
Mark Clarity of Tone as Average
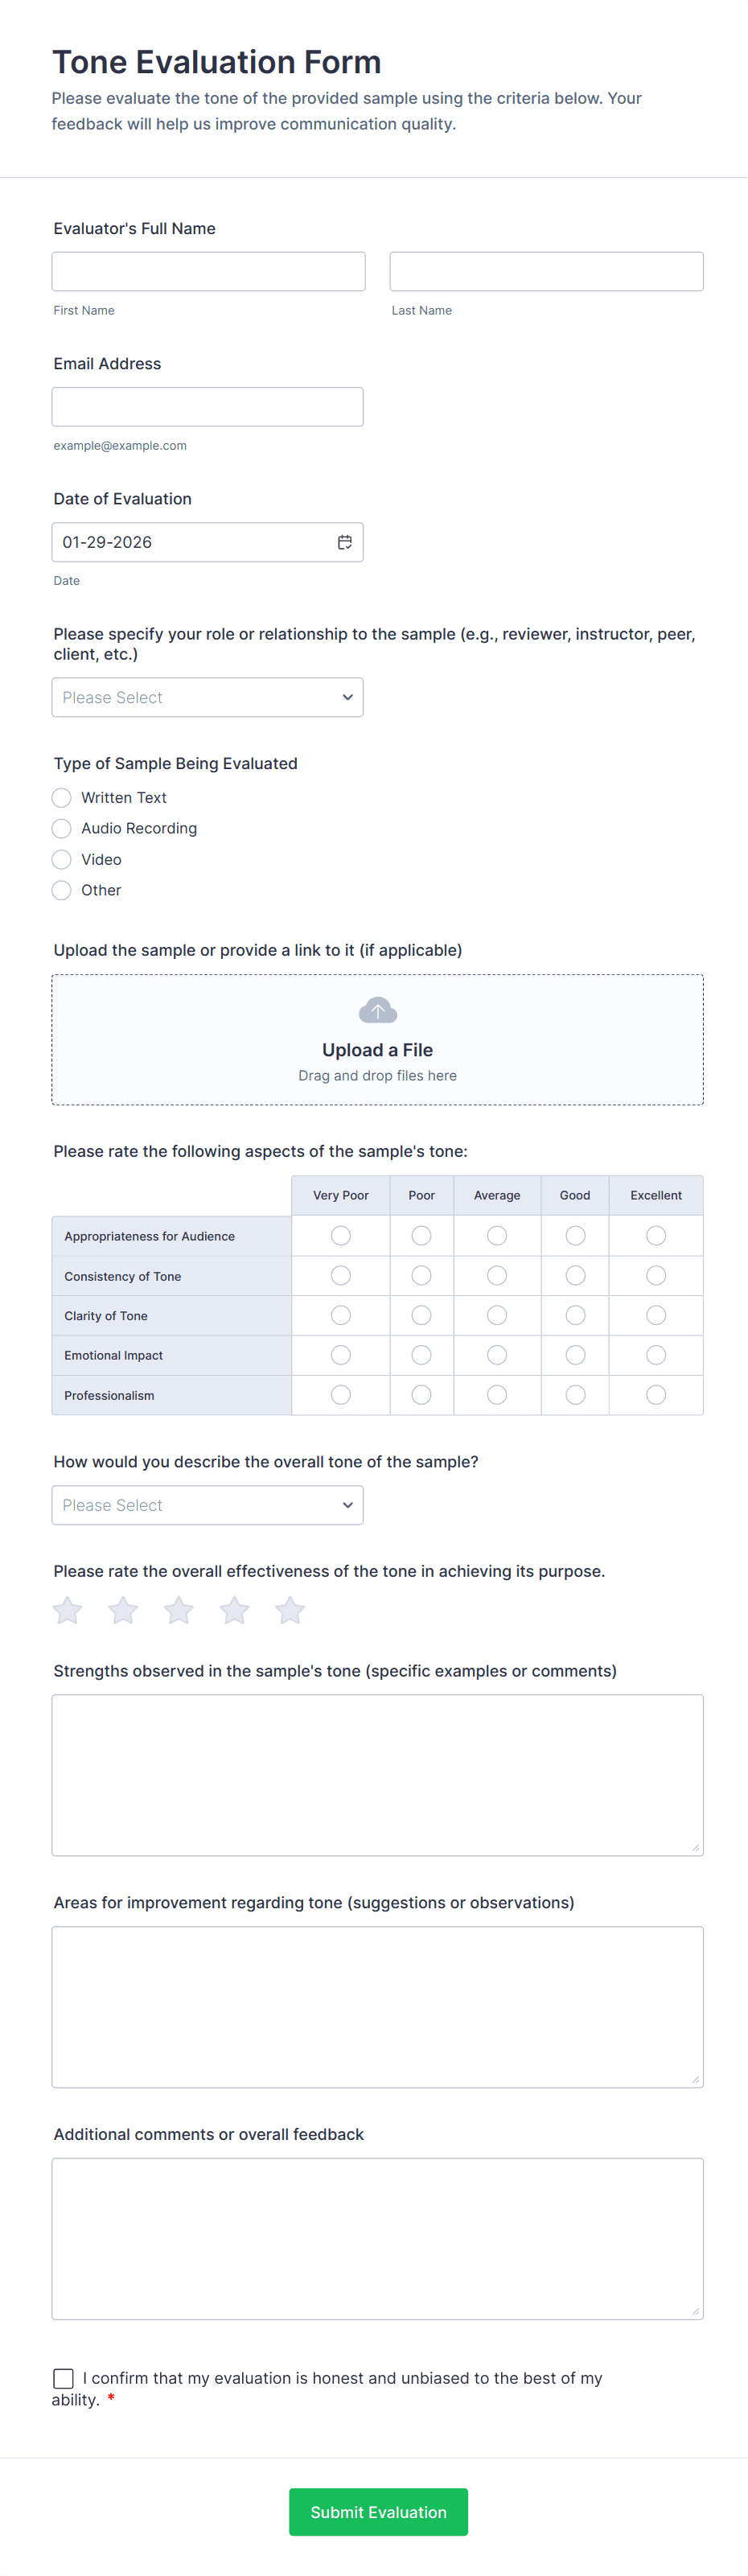497,1315
